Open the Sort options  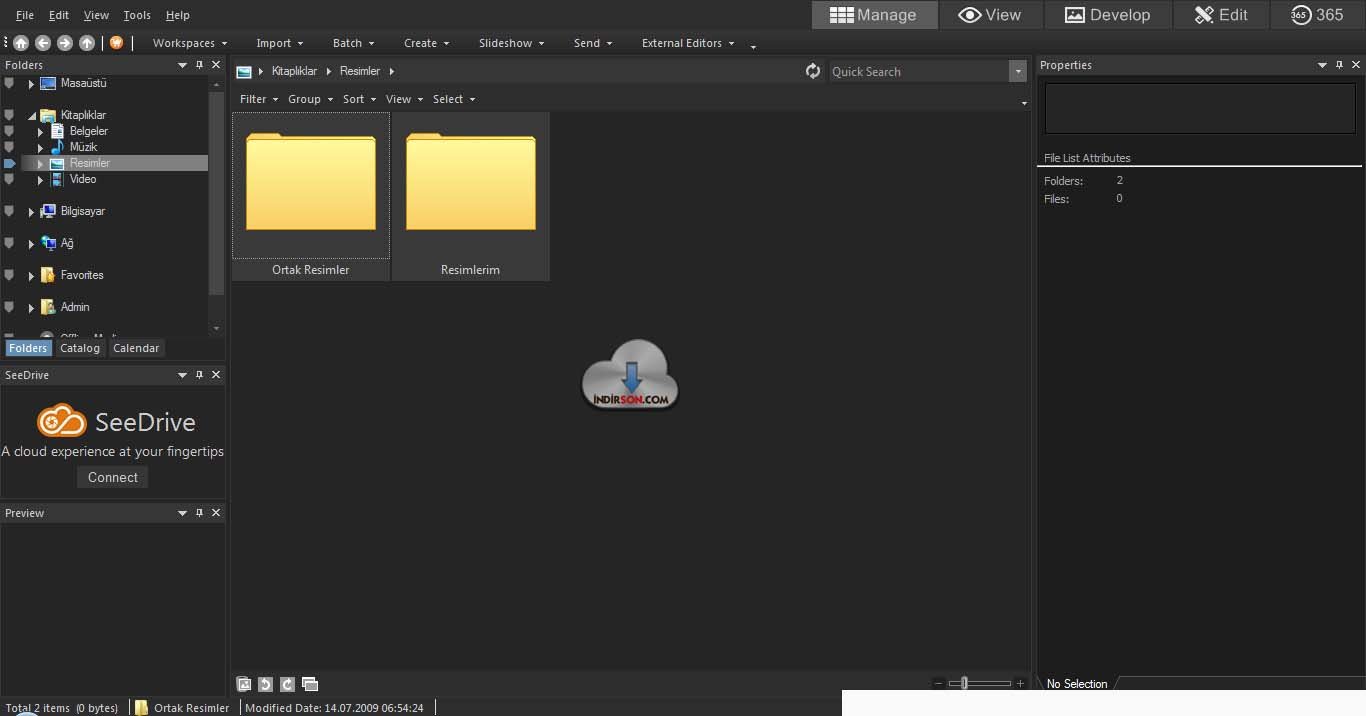[360, 99]
